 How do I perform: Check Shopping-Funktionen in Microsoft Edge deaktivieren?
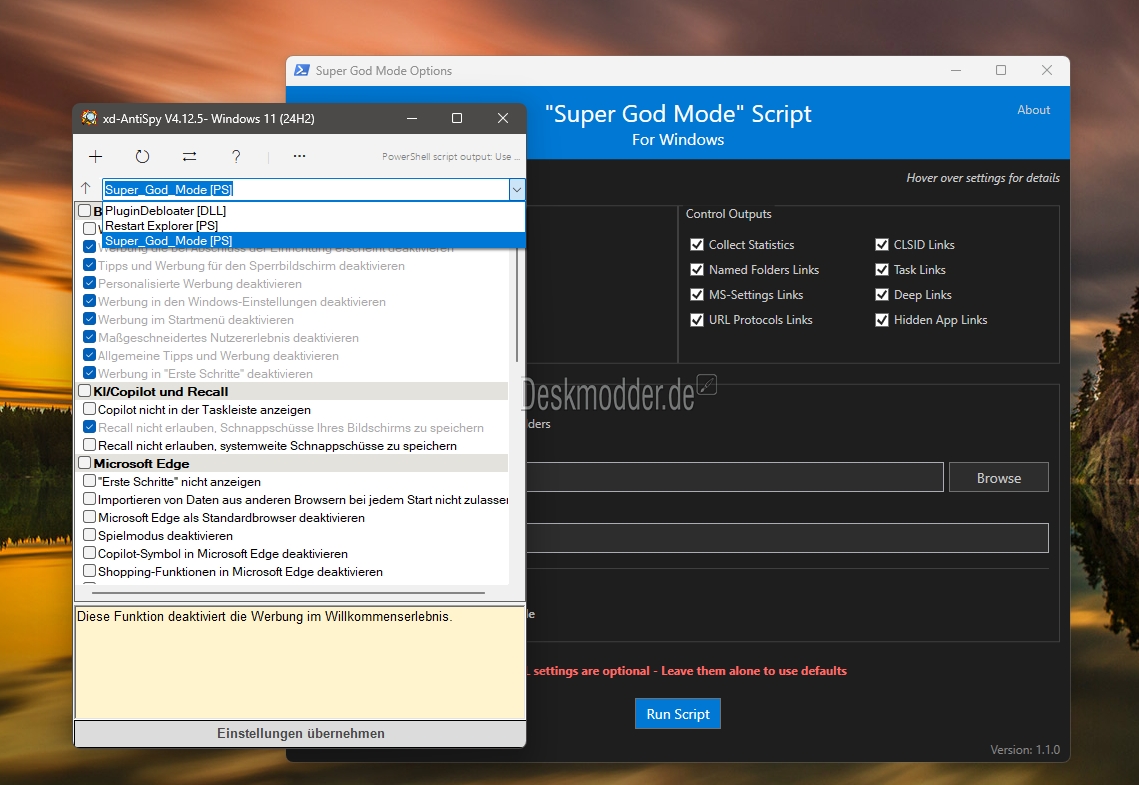pos(89,571)
